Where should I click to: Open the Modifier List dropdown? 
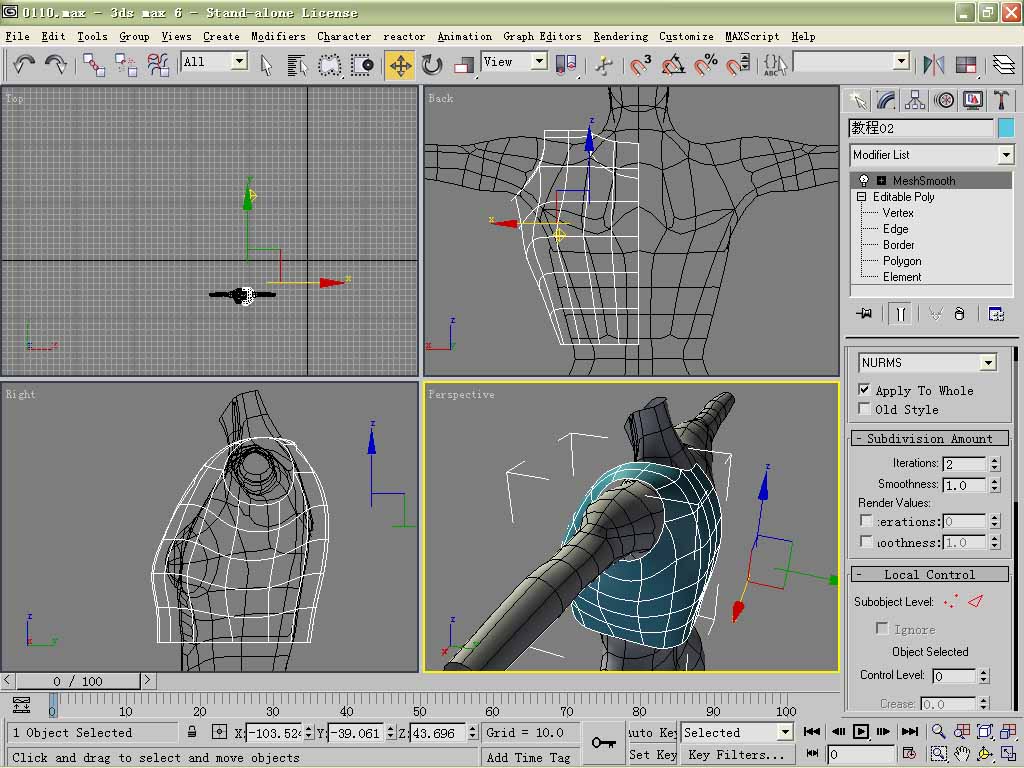pyautogui.click(x=1006, y=155)
